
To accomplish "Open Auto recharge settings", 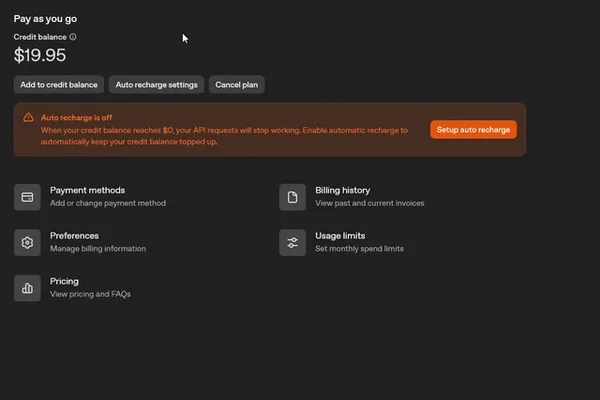I will coord(157,85).
